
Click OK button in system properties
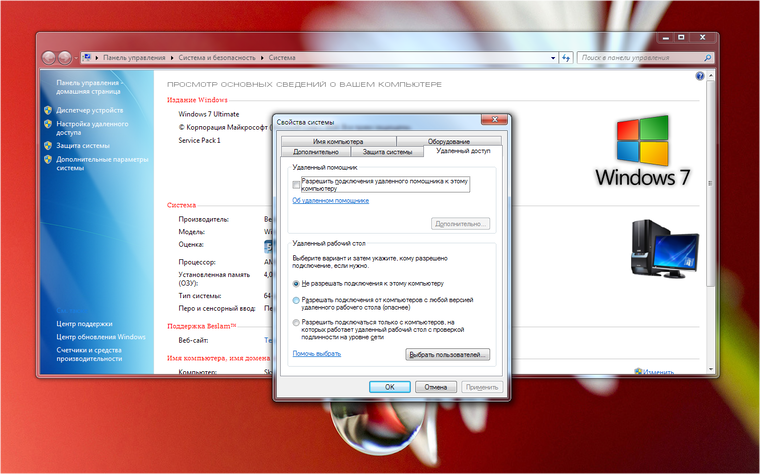click(390, 387)
